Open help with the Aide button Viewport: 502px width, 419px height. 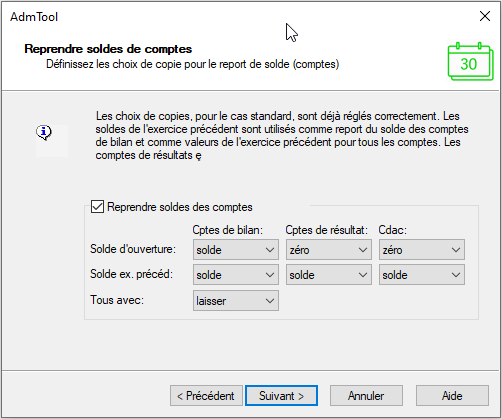pos(452,396)
